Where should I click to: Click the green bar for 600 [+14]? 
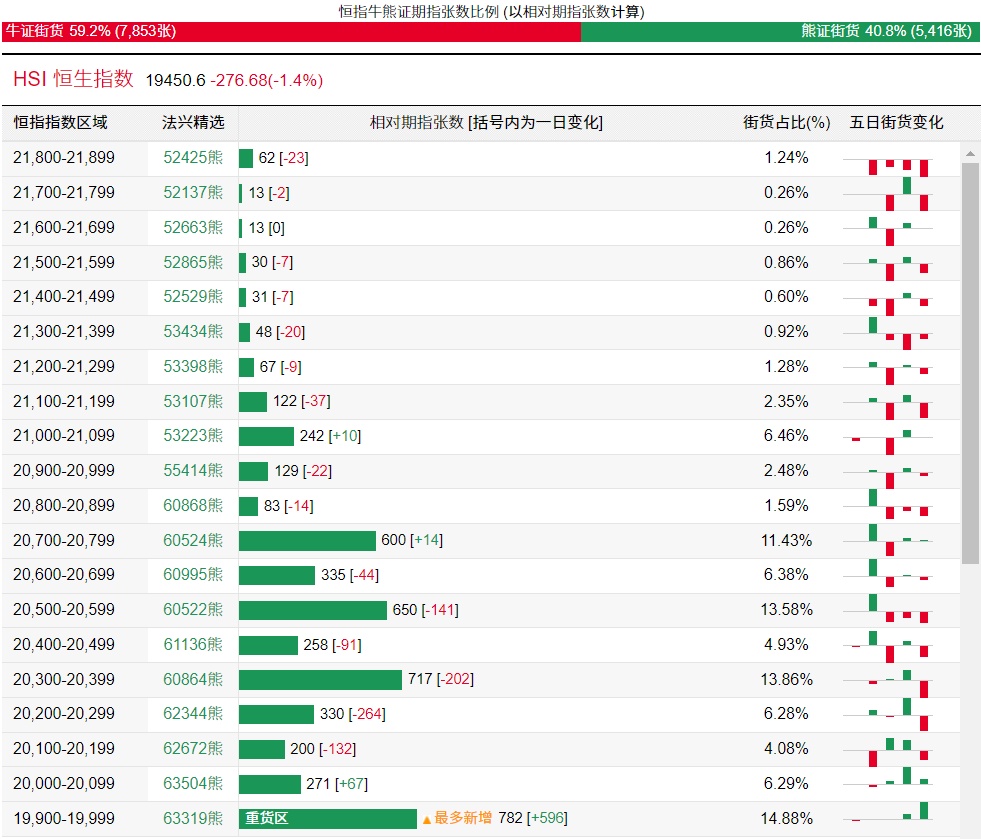tap(307, 541)
